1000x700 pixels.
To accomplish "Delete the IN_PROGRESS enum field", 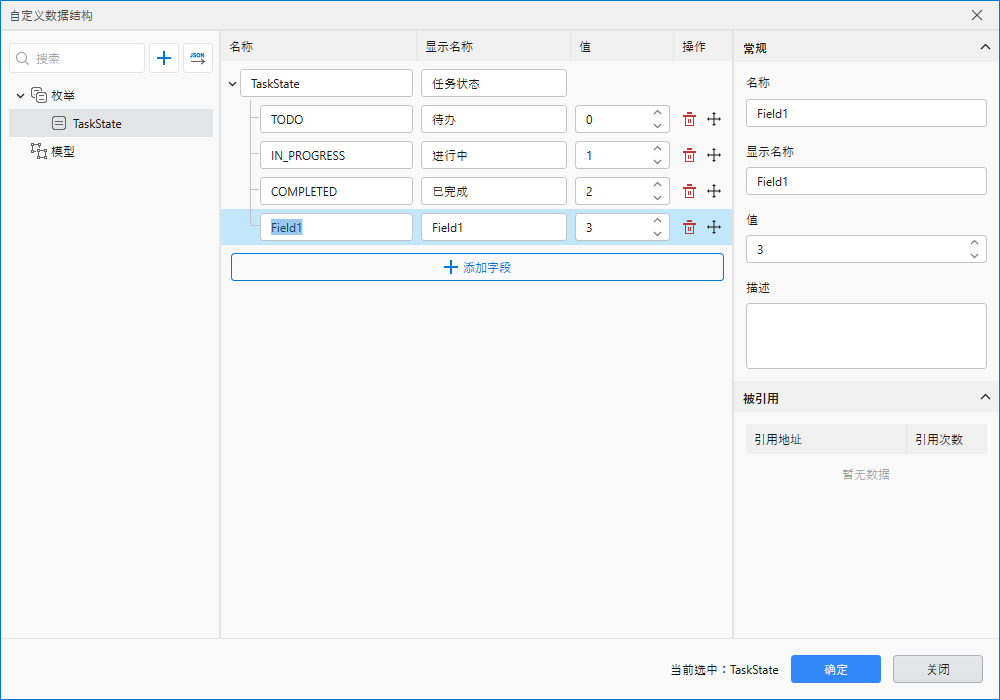I will click(689, 155).
